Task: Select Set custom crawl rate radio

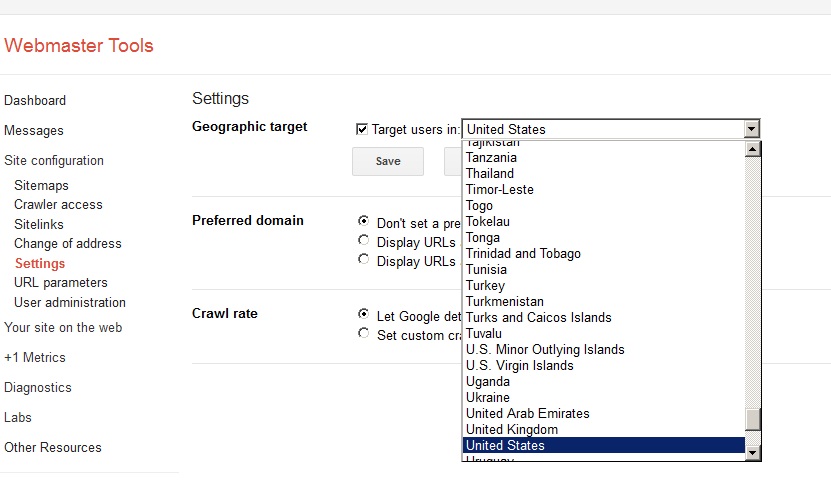Action: point(364,333)
